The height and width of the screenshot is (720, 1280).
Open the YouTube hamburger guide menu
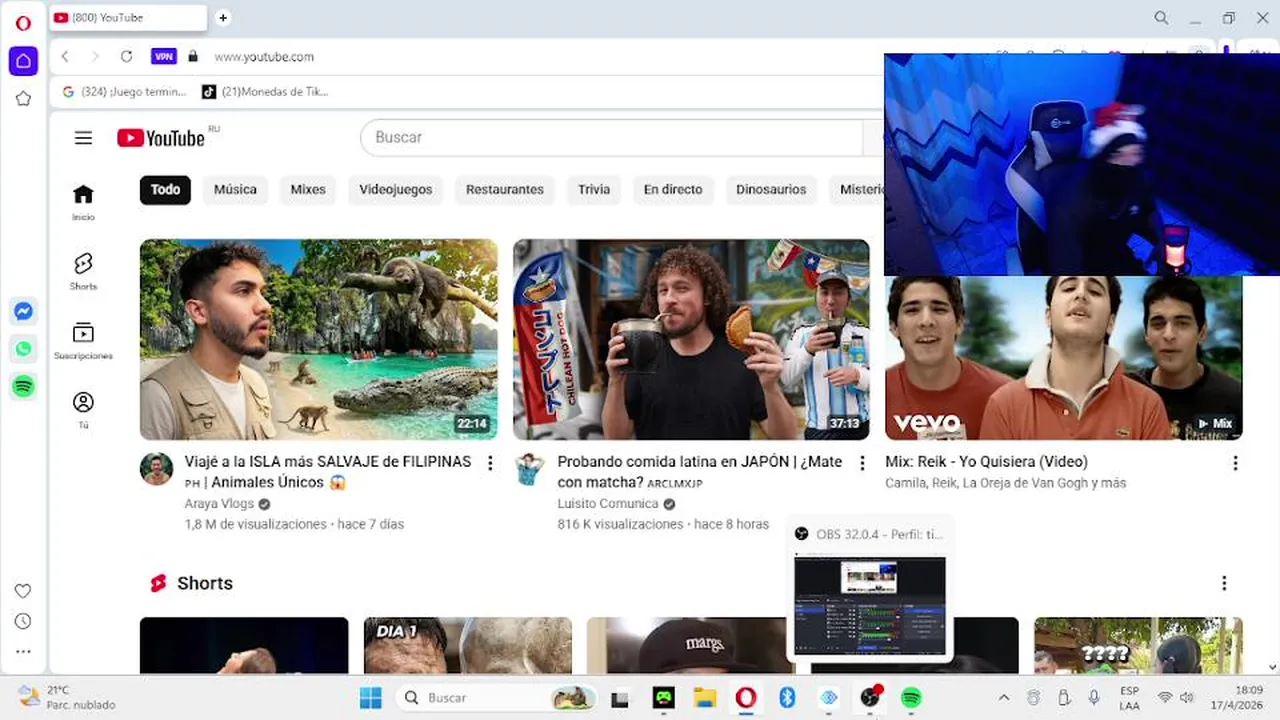83,138
